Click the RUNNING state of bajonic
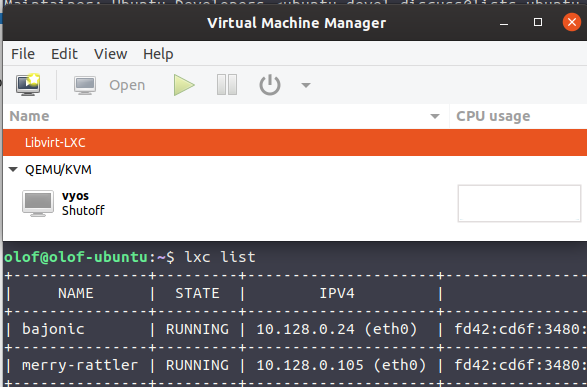Viewport: 587px width, 387px height. [197, 329]
